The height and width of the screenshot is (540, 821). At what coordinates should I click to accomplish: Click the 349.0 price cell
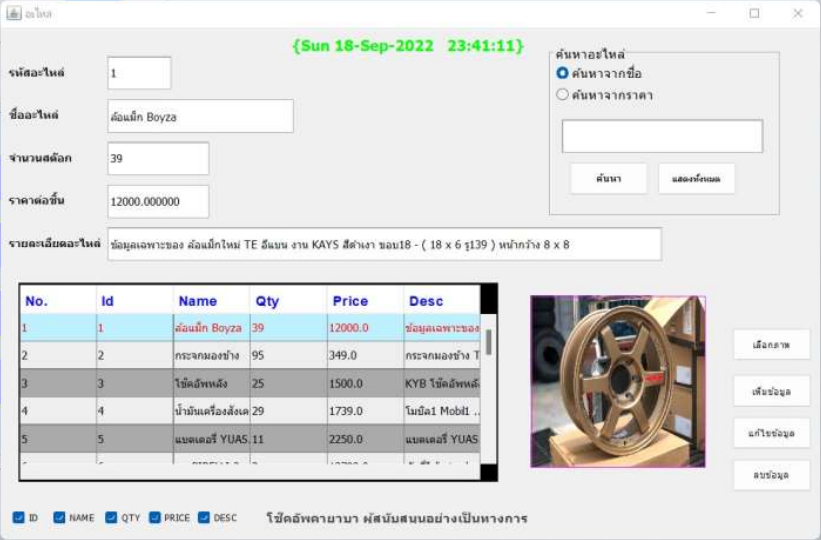tap(365, 355)
